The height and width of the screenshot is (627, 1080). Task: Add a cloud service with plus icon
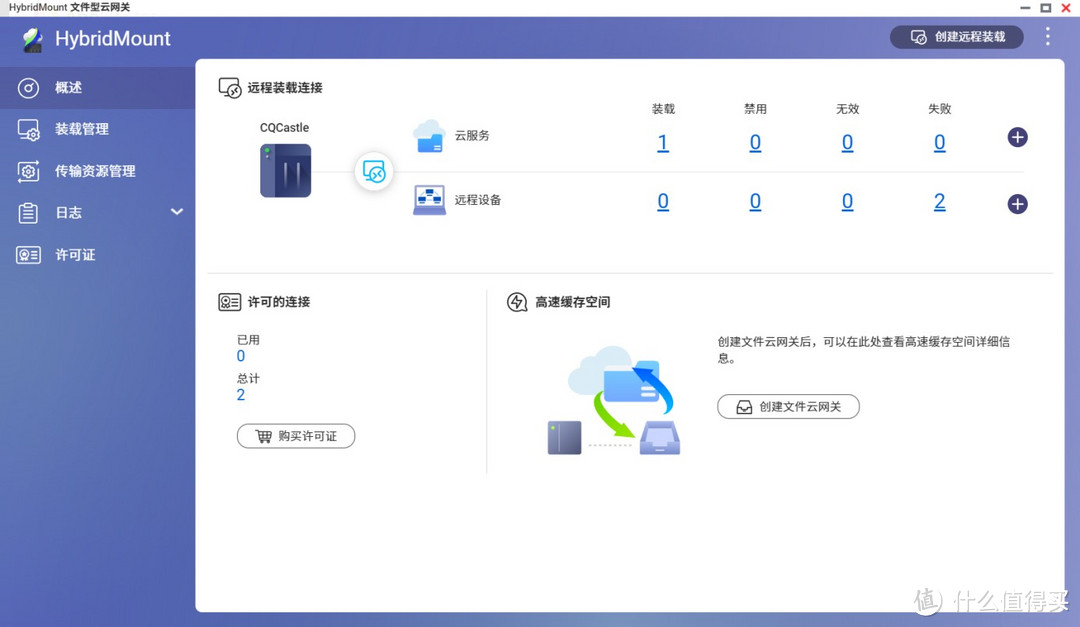click(1017, 137)
